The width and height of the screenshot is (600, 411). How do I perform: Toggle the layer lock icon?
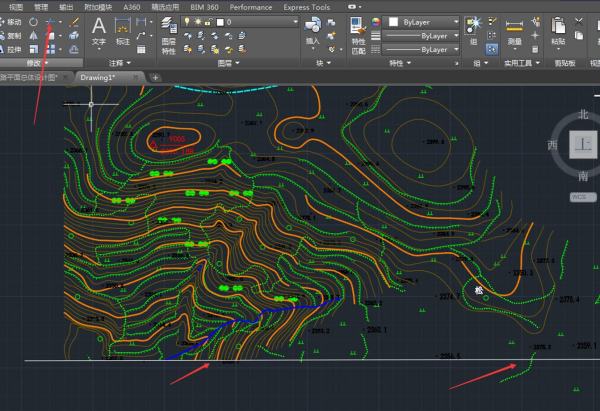click(x=208, y=21)
